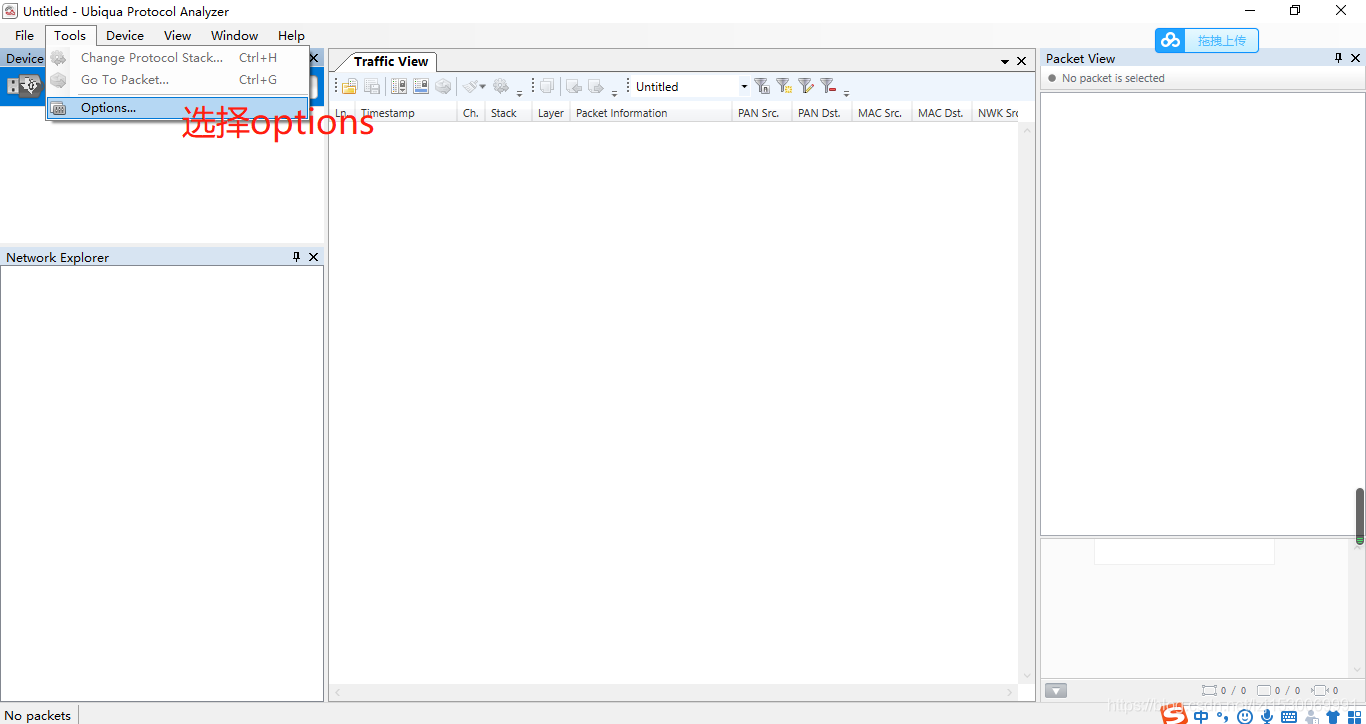Image resolution: width=1366 pixels, height=724 pixels.
Task: Toggle the Chinese 中 input mode icon
Action: [1201, 717]
